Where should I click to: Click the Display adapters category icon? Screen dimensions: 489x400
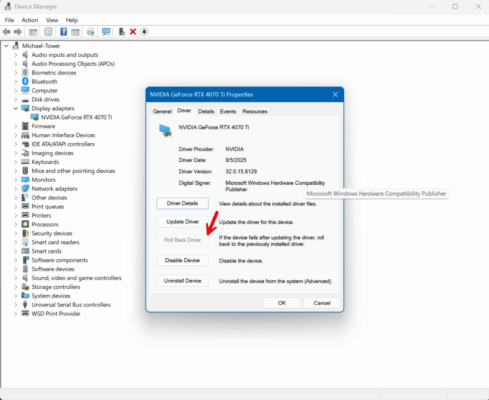[25, 108]
